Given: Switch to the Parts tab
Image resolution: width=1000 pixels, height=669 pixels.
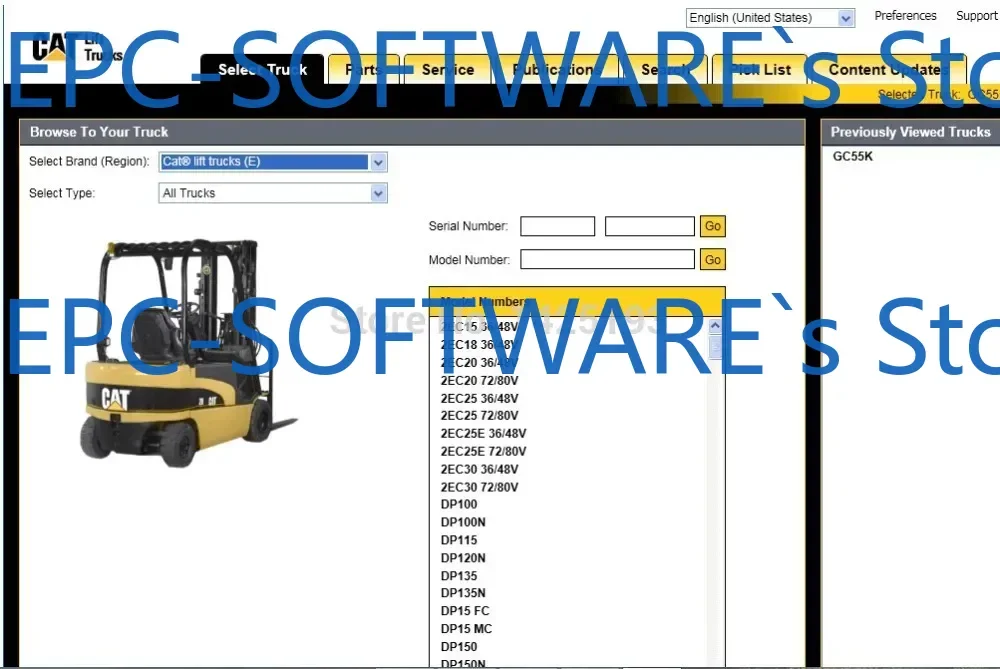Looking at the screenshot, I should click(364, 70).
